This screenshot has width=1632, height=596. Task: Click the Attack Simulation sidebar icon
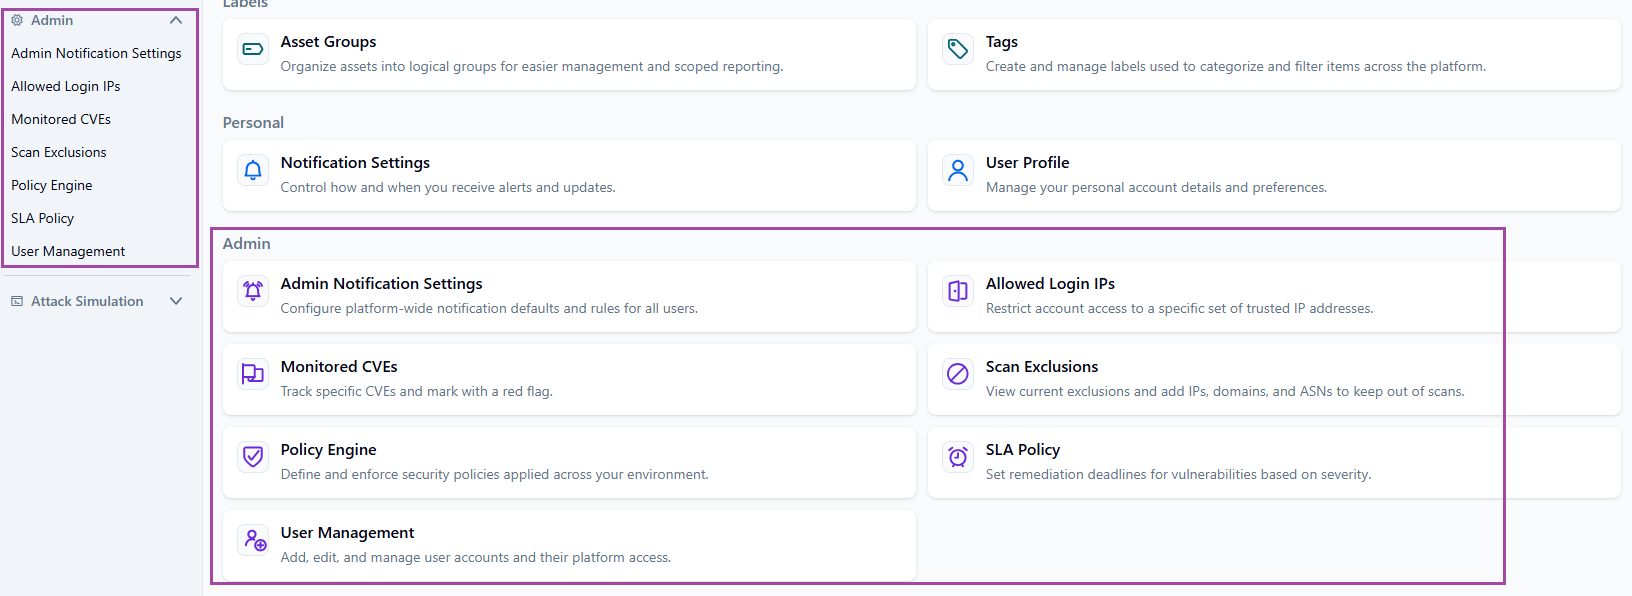pyautogui.click(x=17, y=301)
